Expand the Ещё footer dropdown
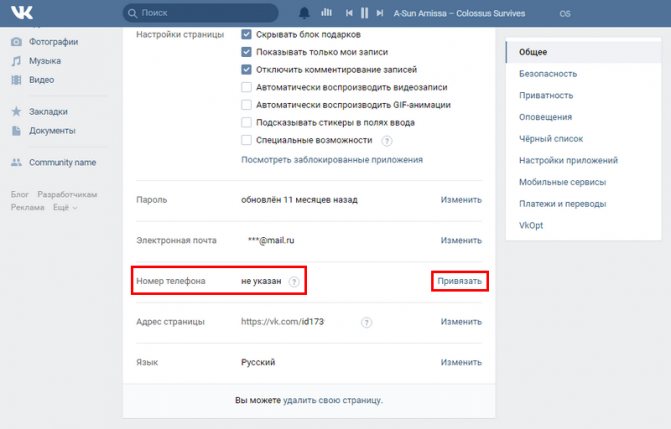The image size is (671, 429). coord(65,207)
